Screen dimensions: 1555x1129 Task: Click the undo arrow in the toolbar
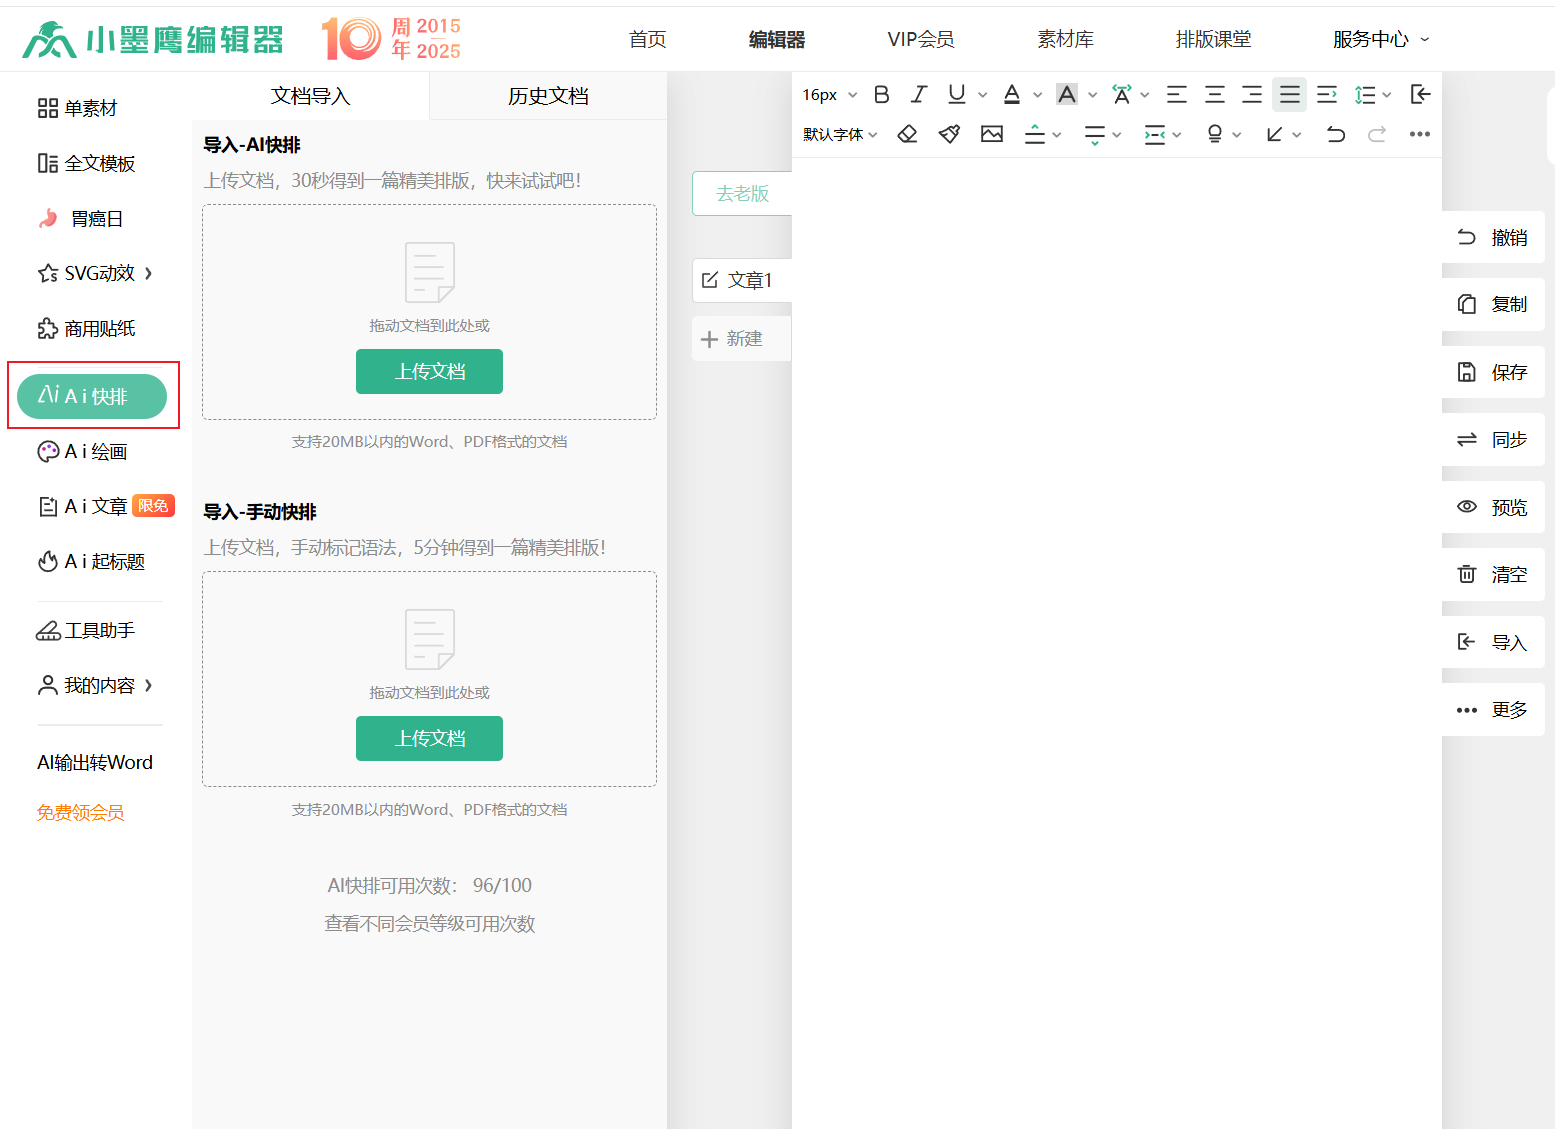point(1335,134)
